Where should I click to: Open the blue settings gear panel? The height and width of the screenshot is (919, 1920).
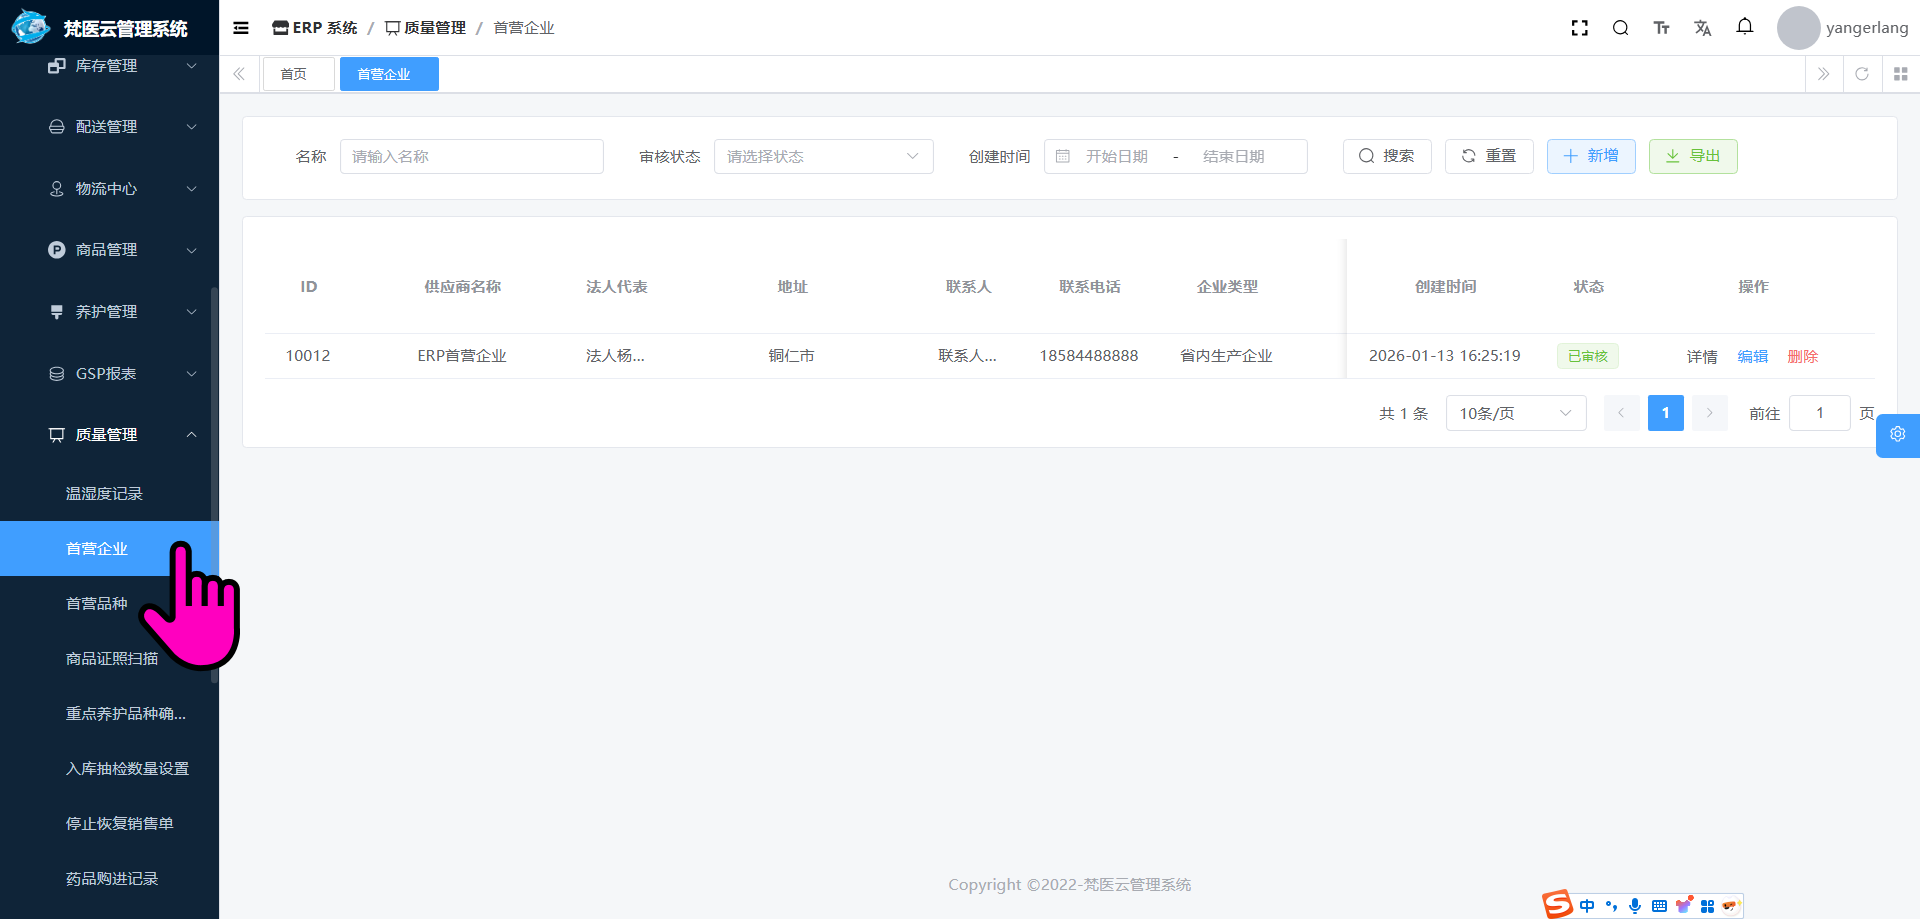(1897, 435)
